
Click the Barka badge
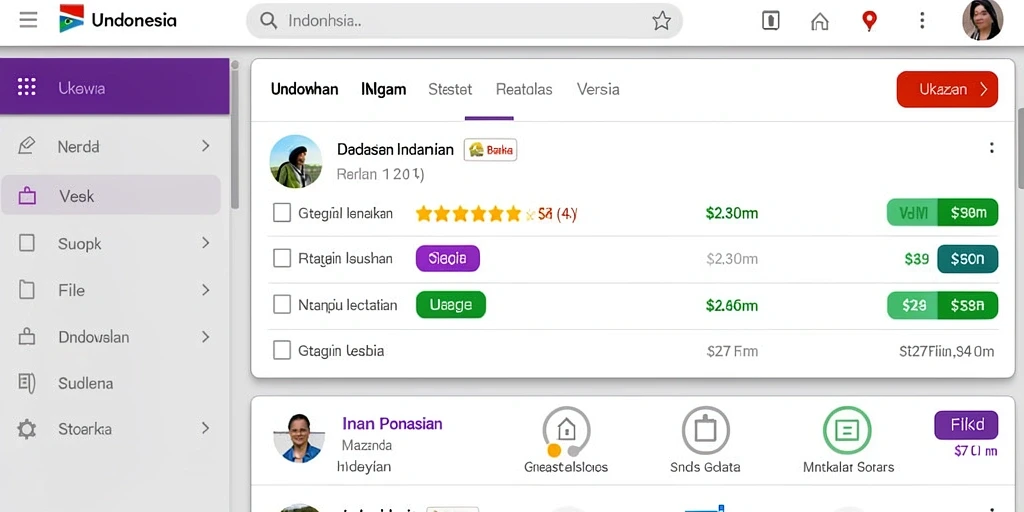[490, 150]
